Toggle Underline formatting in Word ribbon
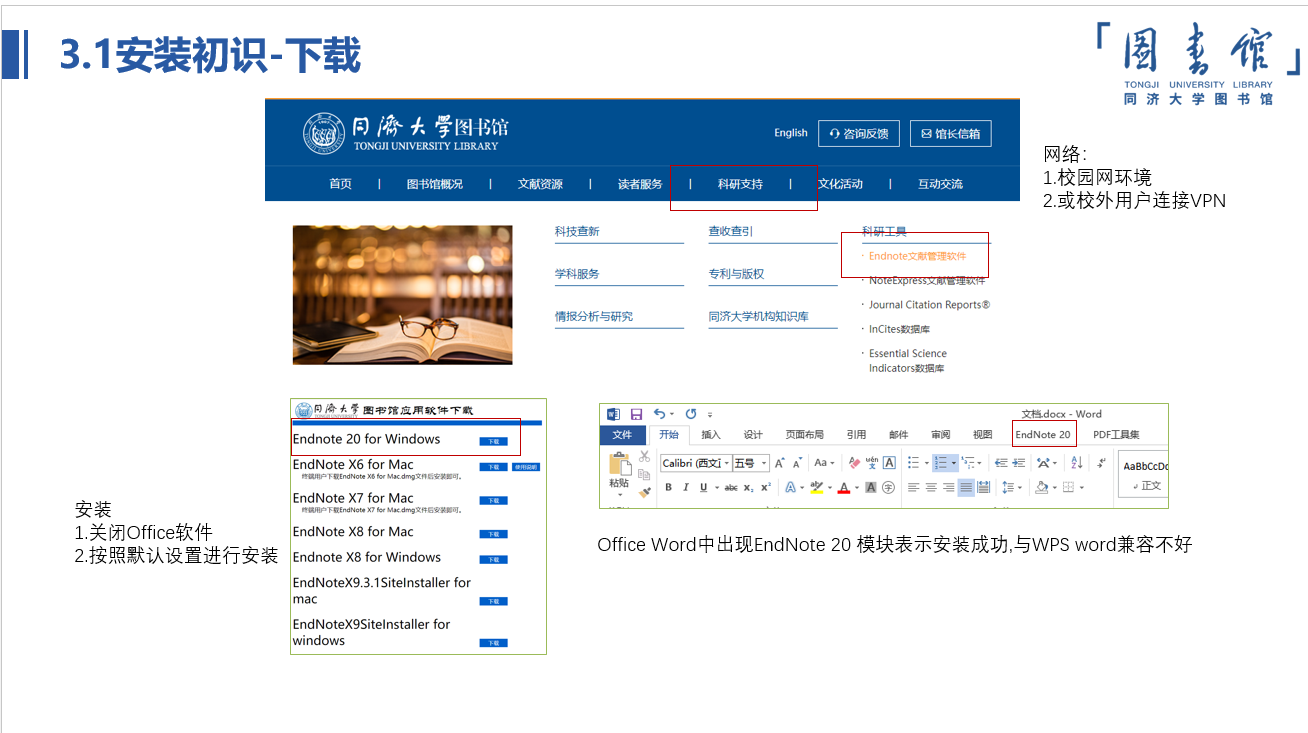Image resolution: width=1308 pixels, height=733 pixels. click(x=703, y=487)
